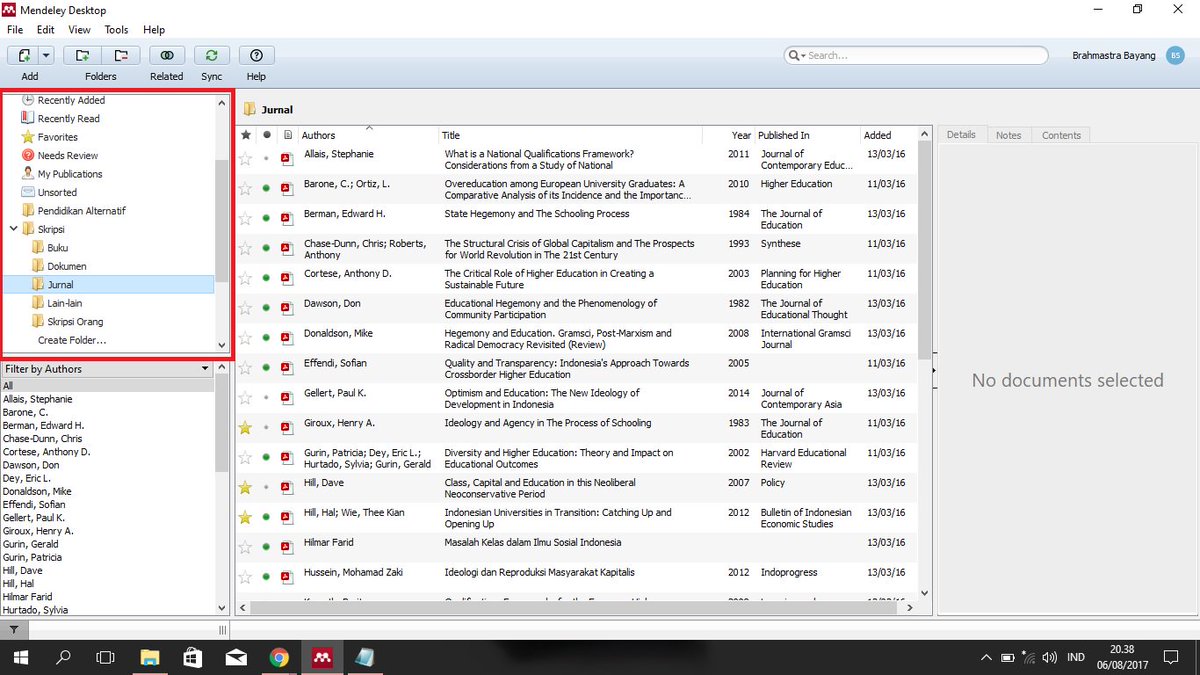Viewport: 1200px width, 675px height.
Task: Unfavorite the Hill, Dave entry
Action: [246, 488]
